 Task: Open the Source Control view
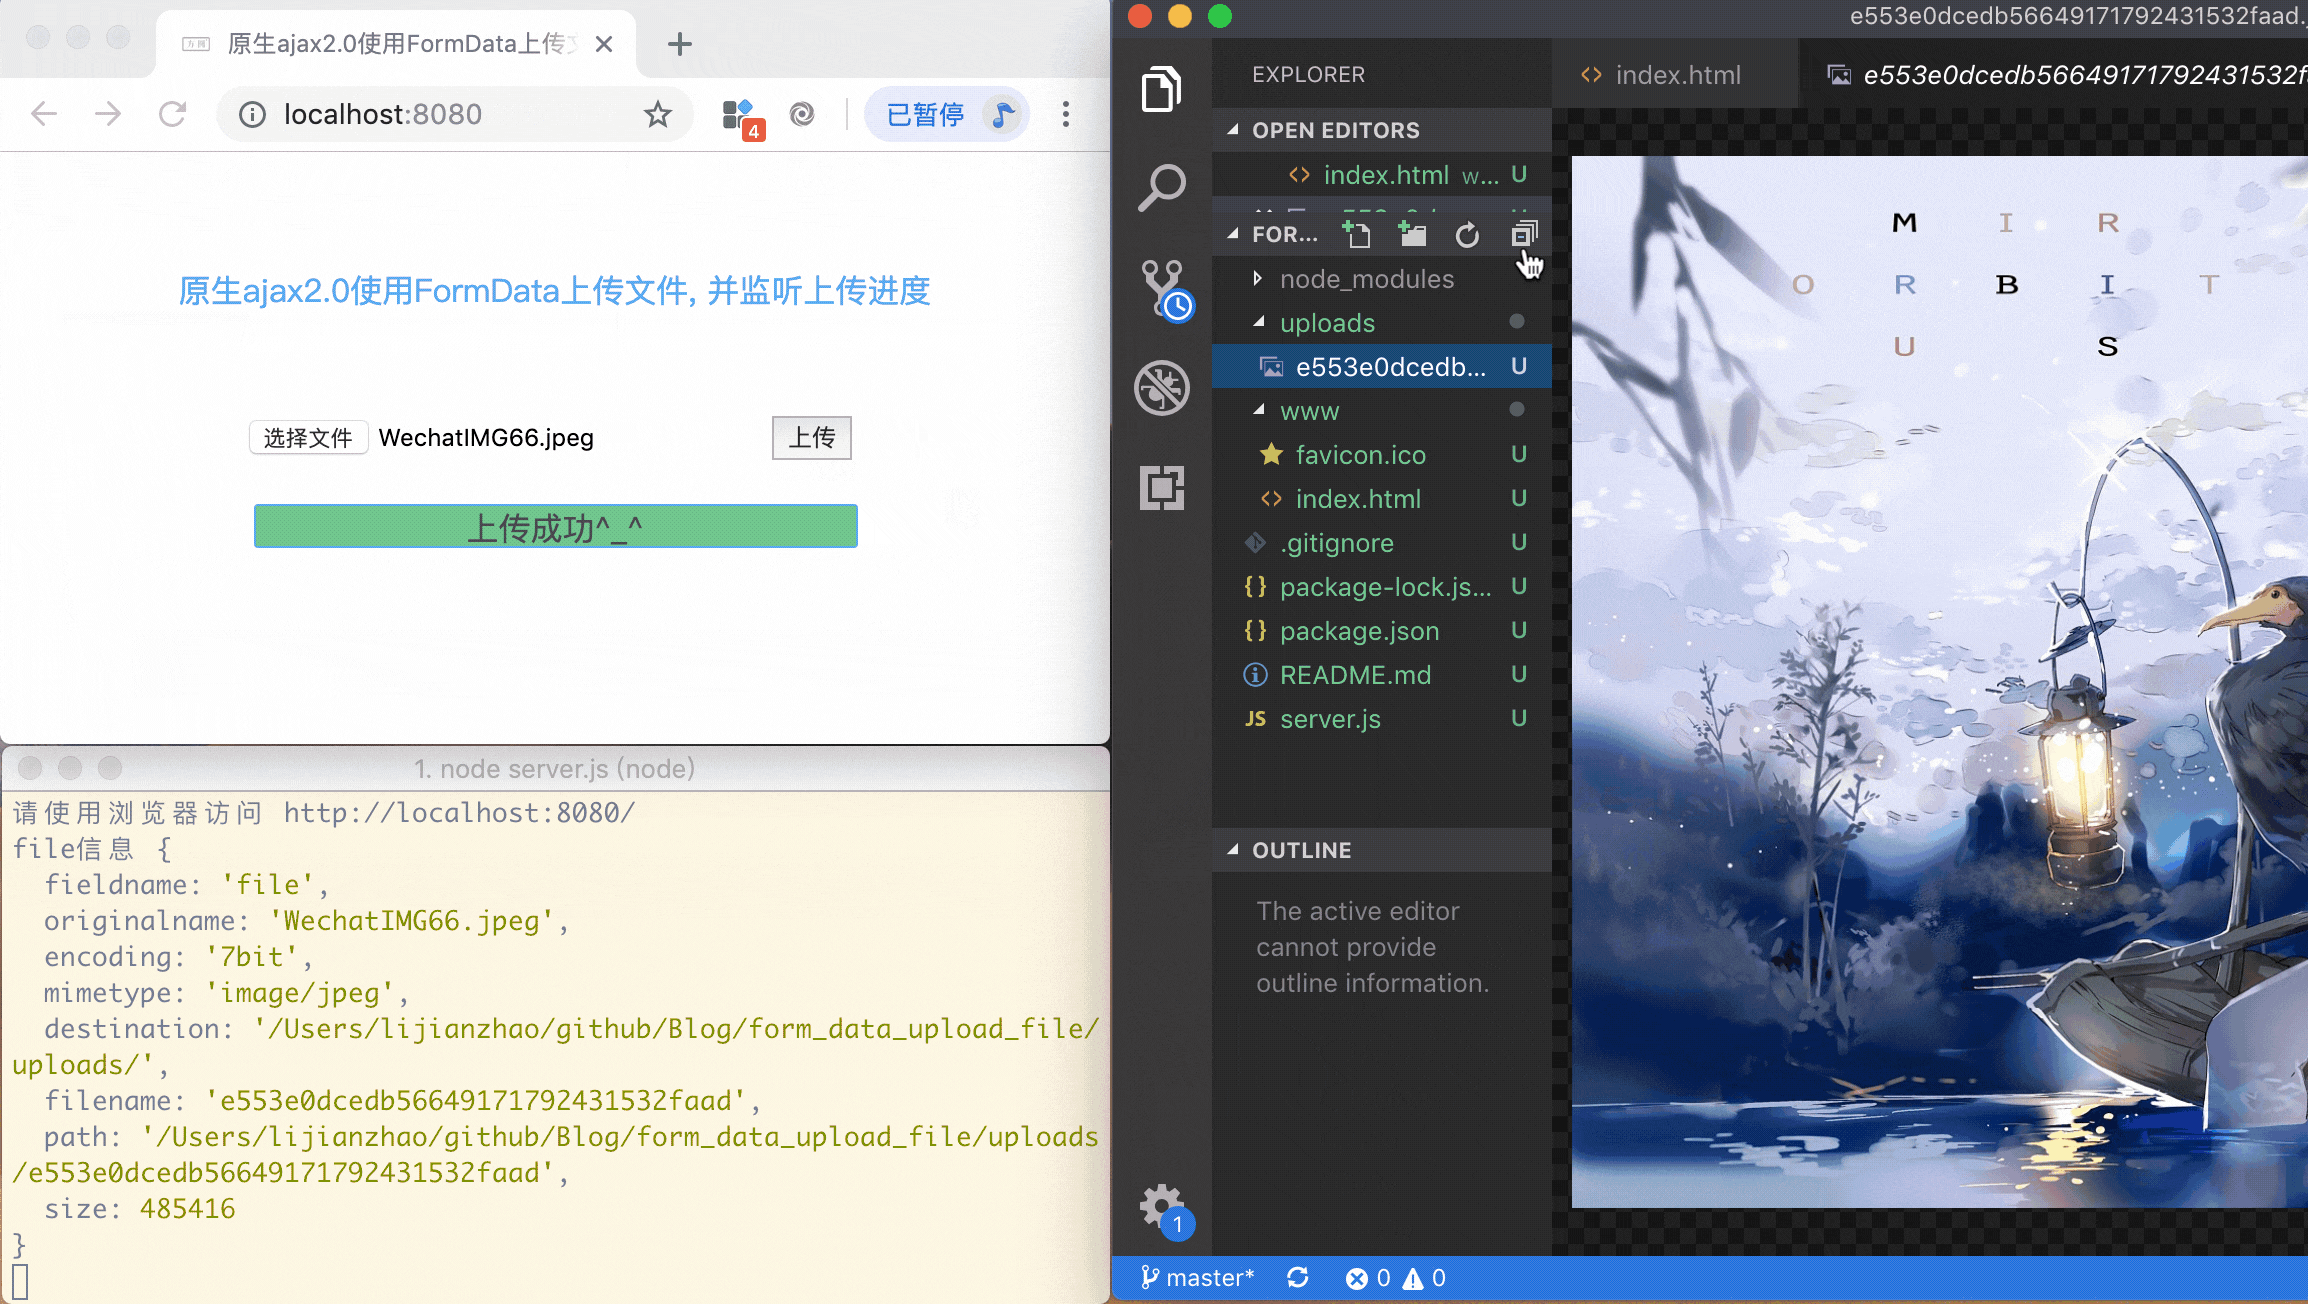click(1161, 288)
